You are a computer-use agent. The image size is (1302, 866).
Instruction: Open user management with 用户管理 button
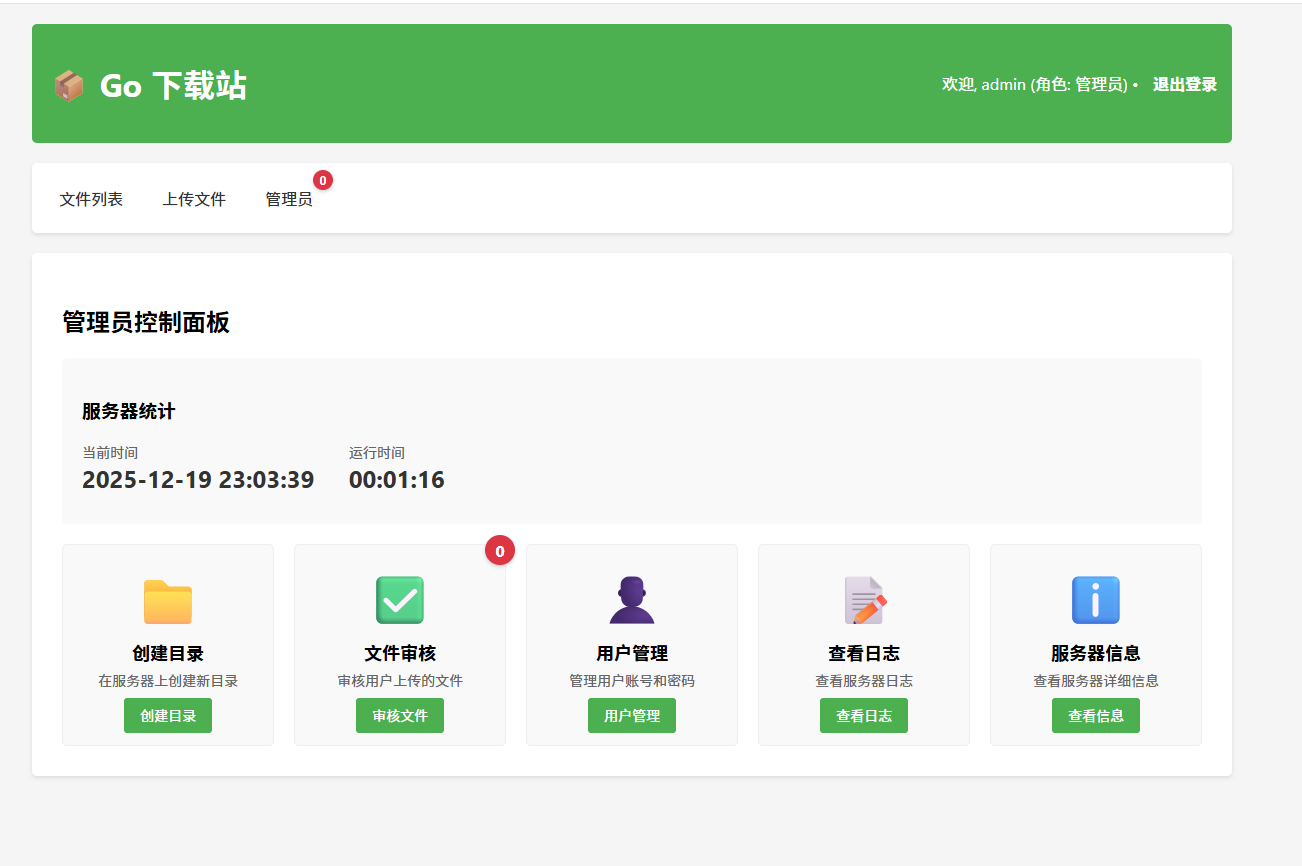632,716
